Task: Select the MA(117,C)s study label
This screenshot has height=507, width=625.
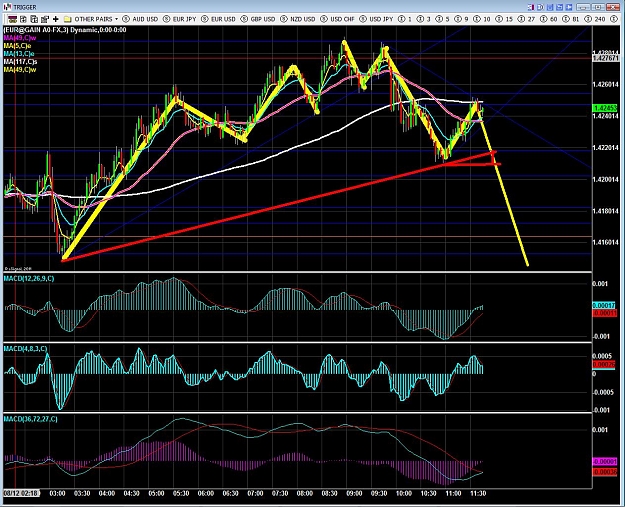Action: click(20, 62)
